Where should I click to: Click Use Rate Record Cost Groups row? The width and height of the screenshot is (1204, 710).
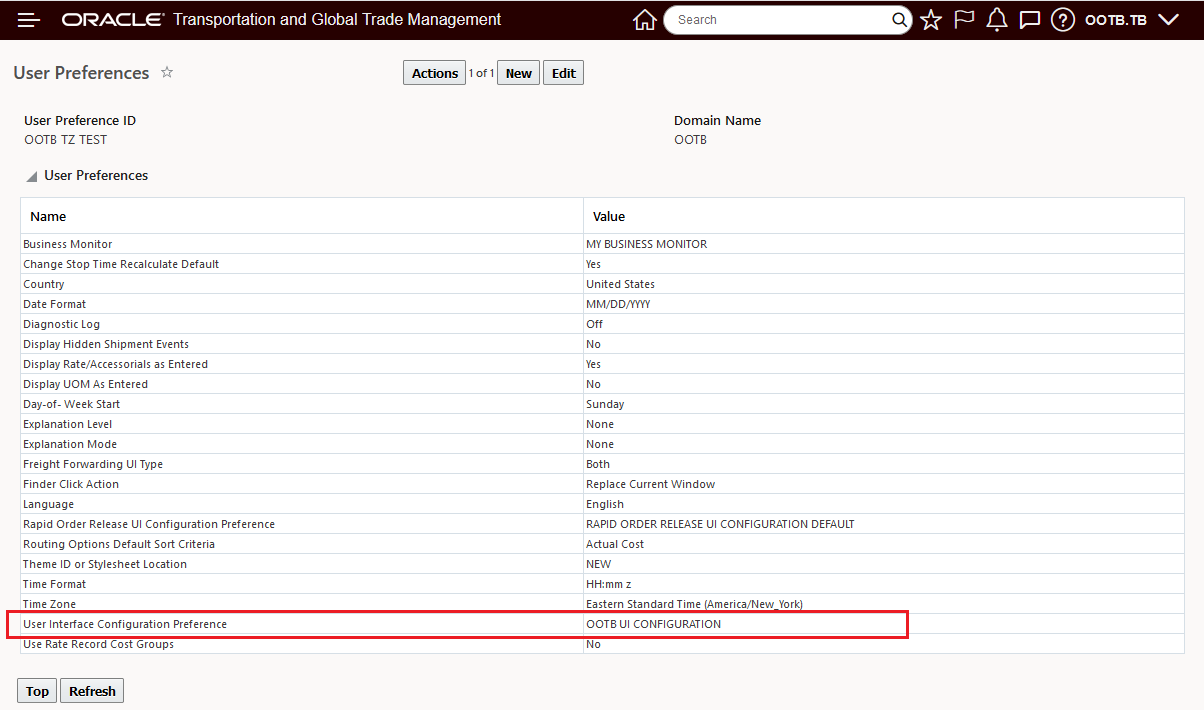pos(99,644)
